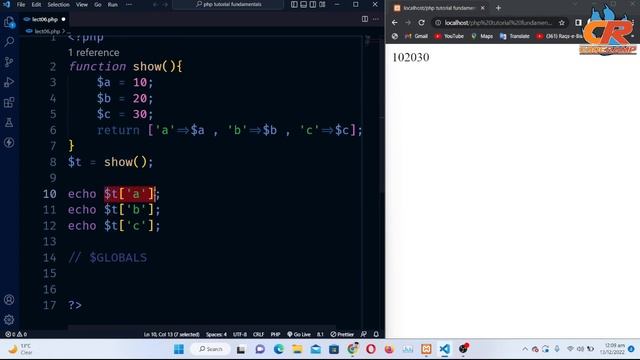Open the Source Control view
This screenshot has height=360, width=640.
coord(9,62)
